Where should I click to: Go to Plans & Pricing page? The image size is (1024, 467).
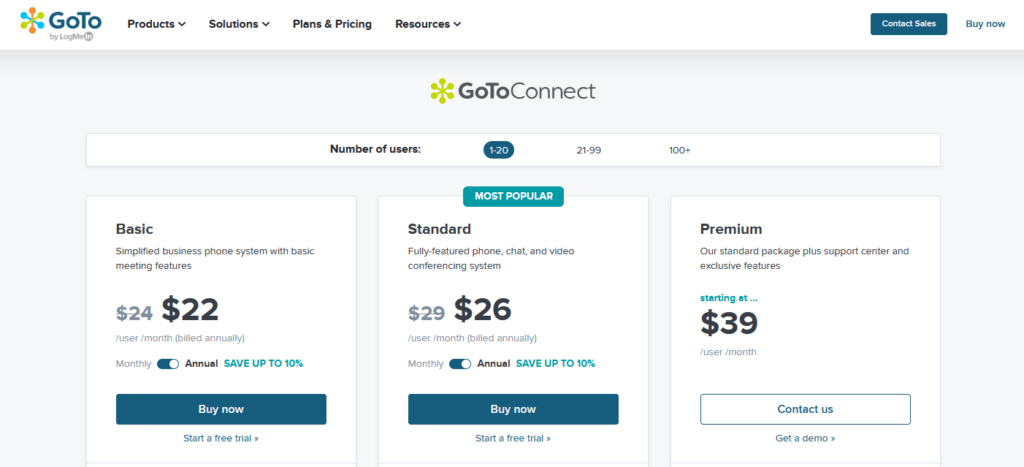(x=332, y=24)
